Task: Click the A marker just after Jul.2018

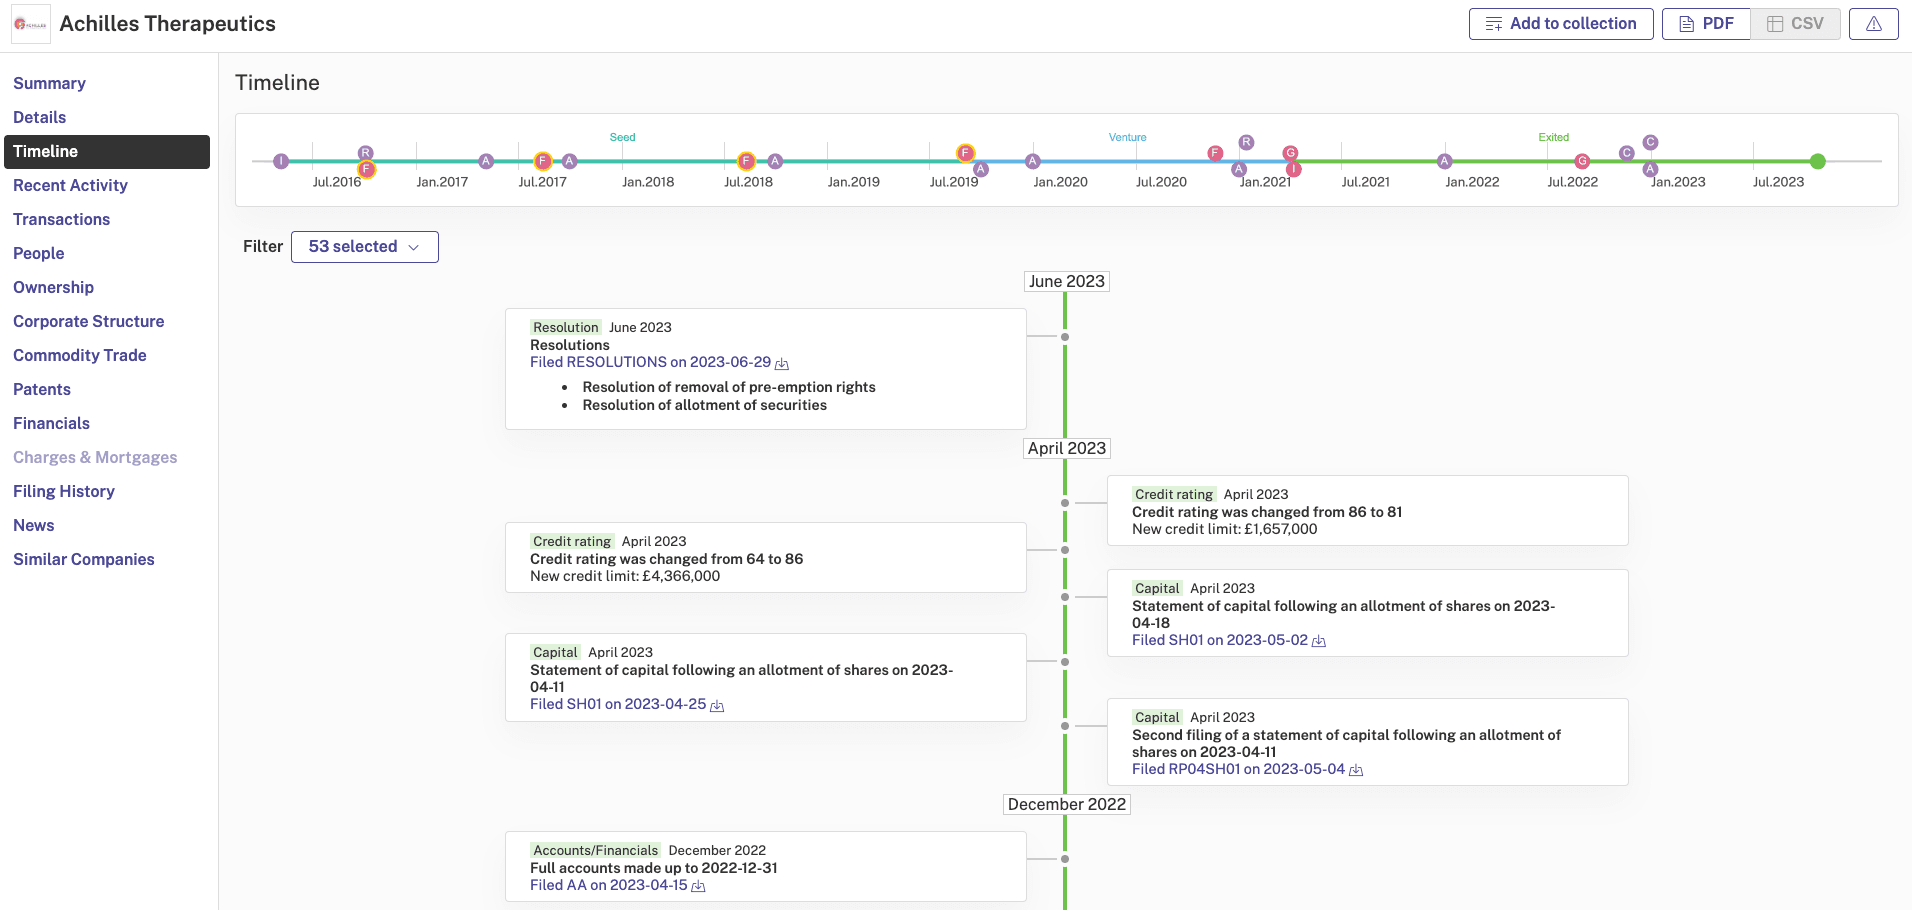Action: point(775,161)
